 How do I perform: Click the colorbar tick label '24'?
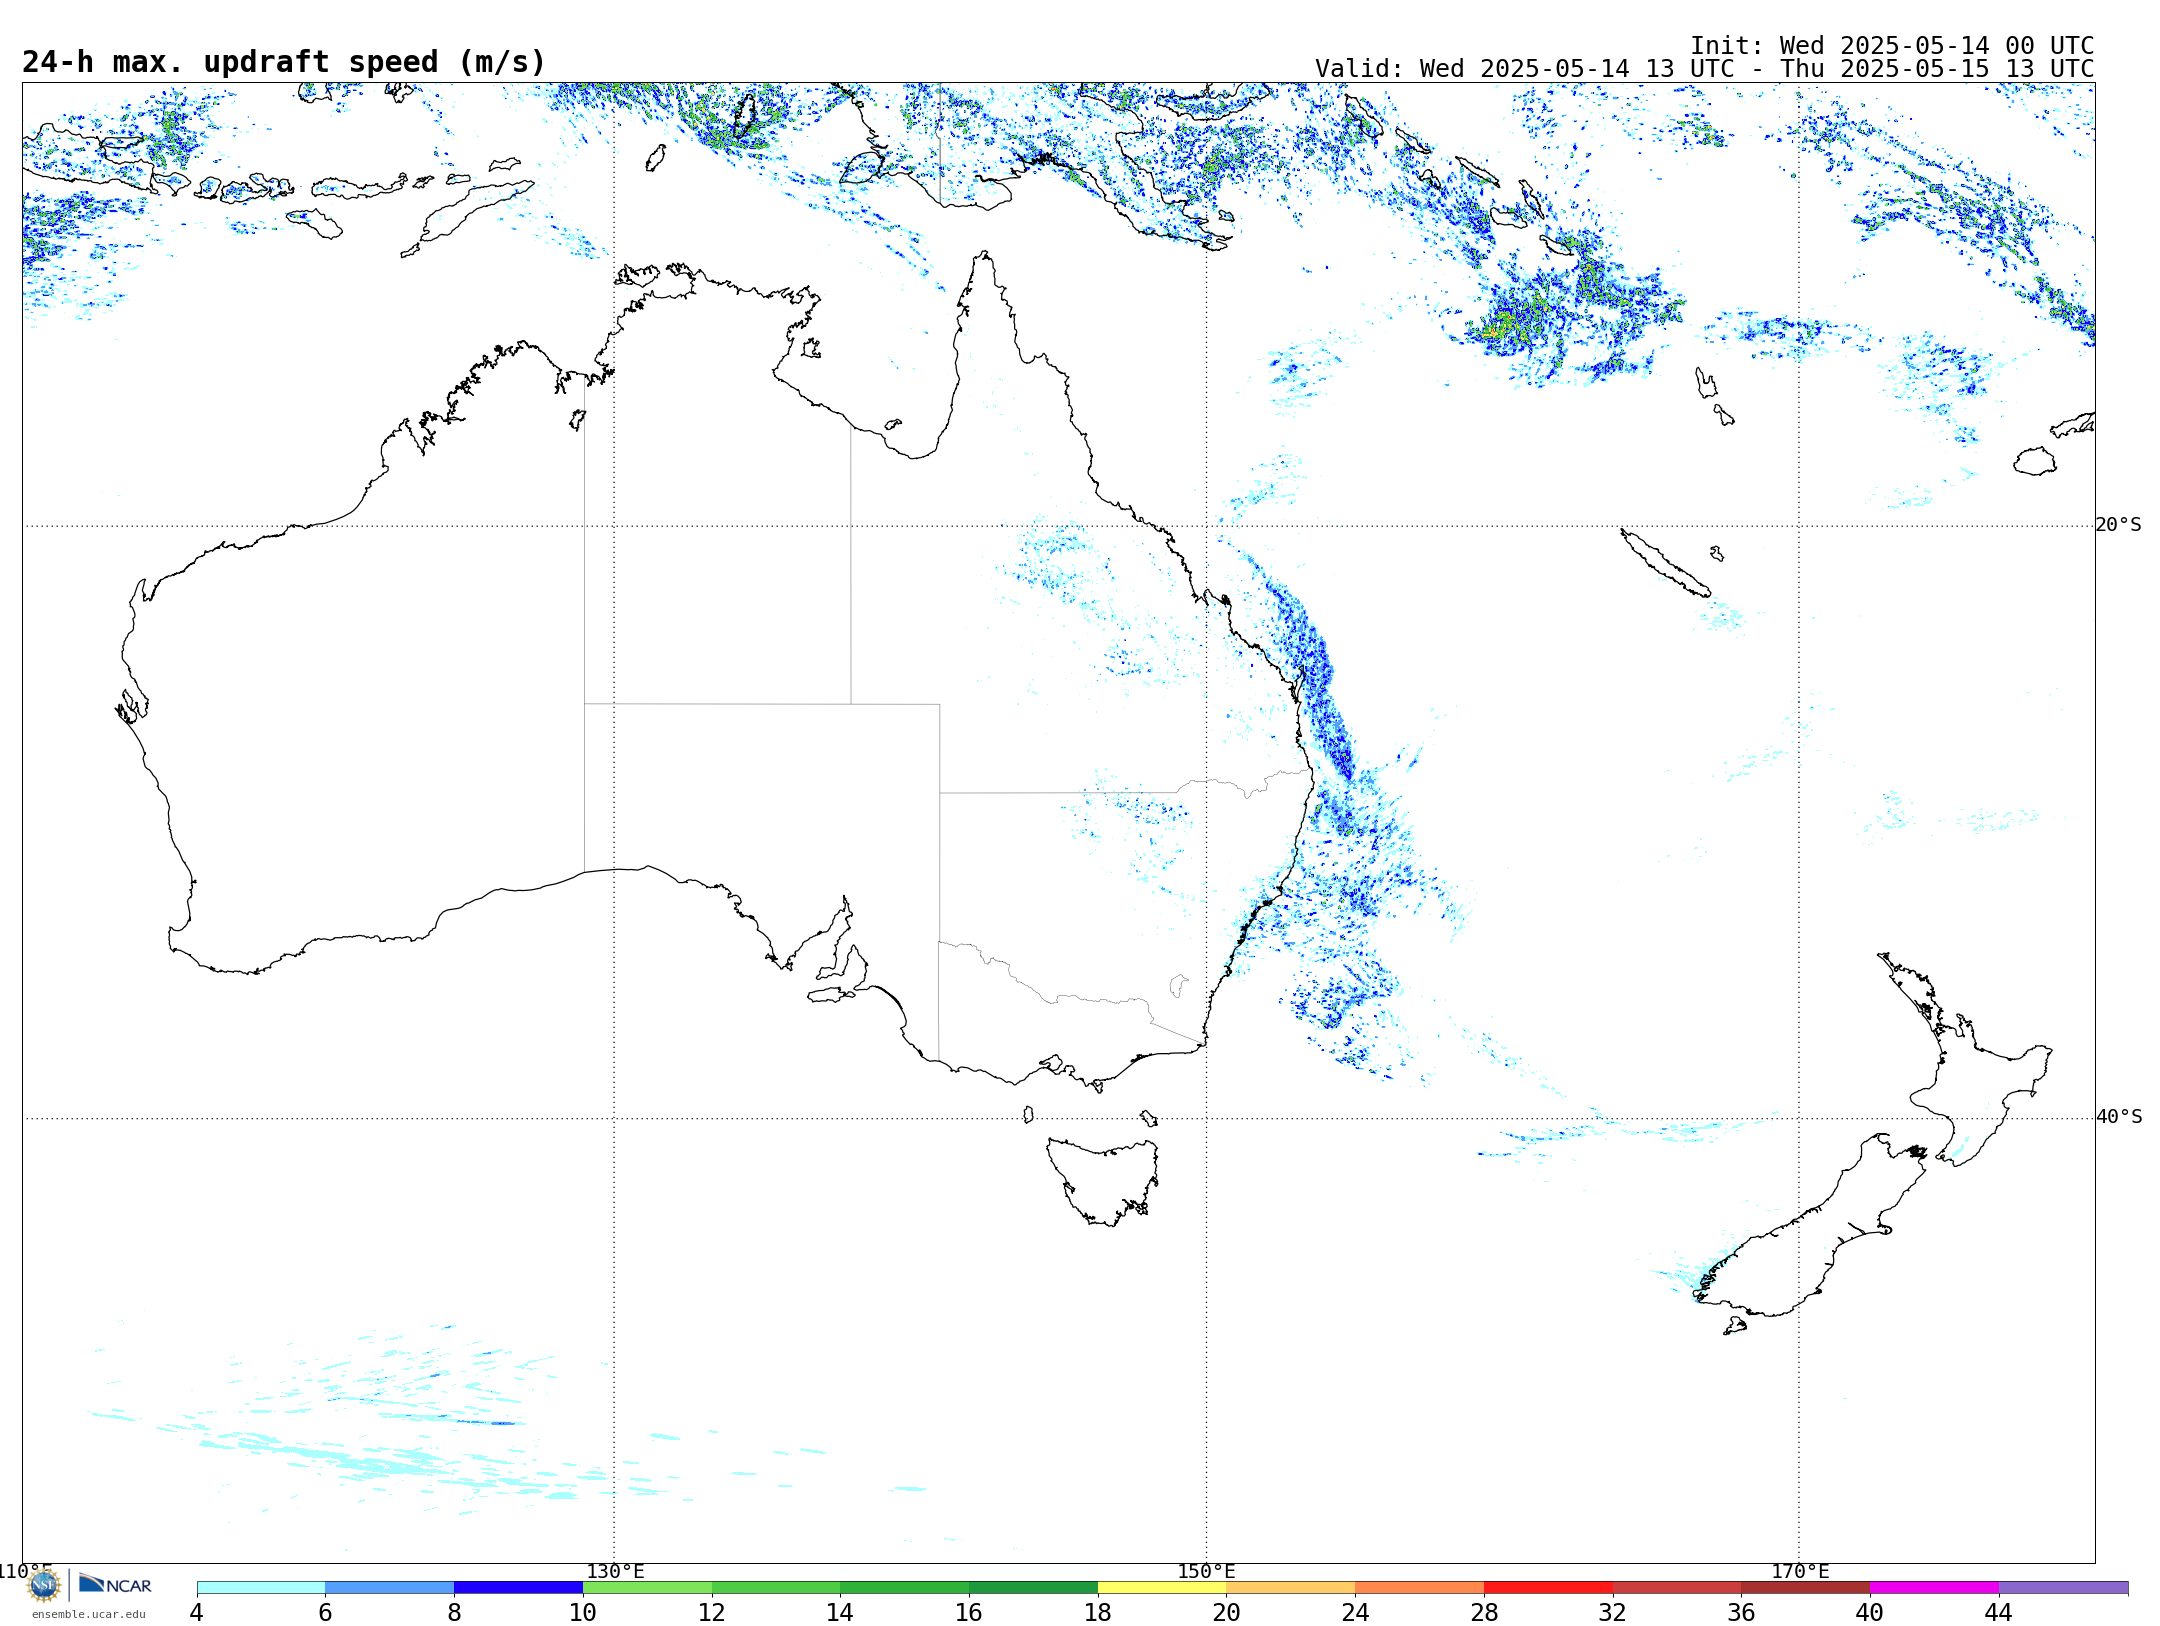coord(1355,1613)
